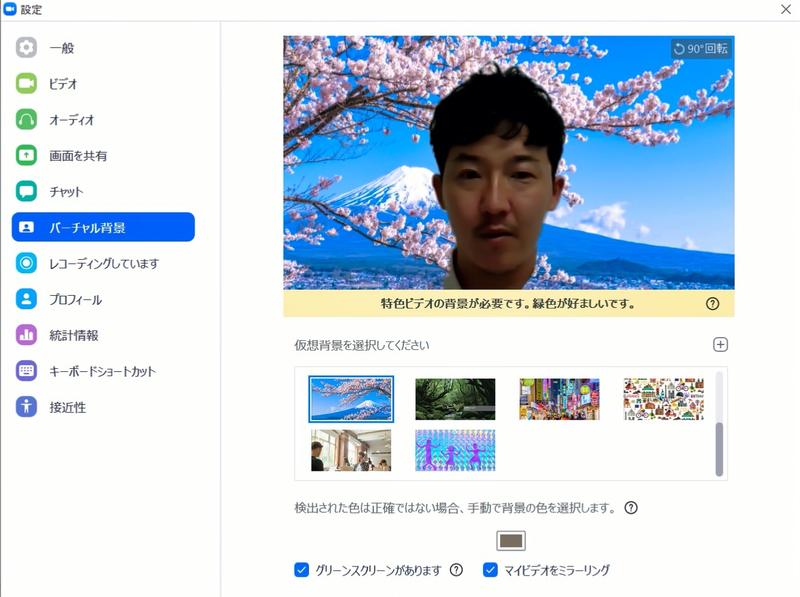Screen dimensions: 800x597
Task: Open Recording (レコーディングしています) icon
Action: click(27, 264)
